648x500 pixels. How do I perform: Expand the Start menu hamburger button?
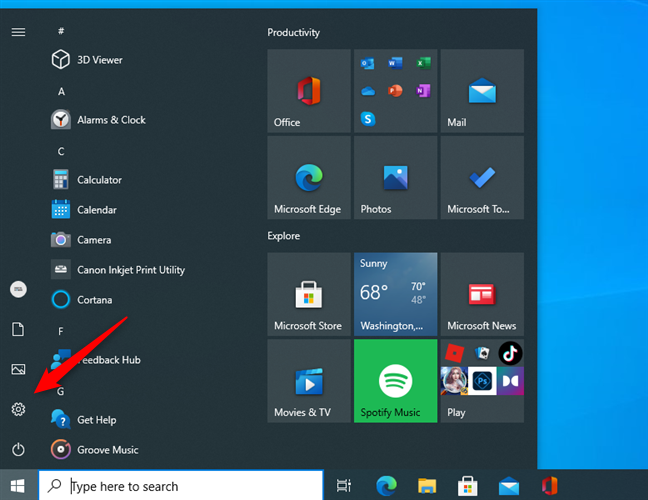pos(18,32)
